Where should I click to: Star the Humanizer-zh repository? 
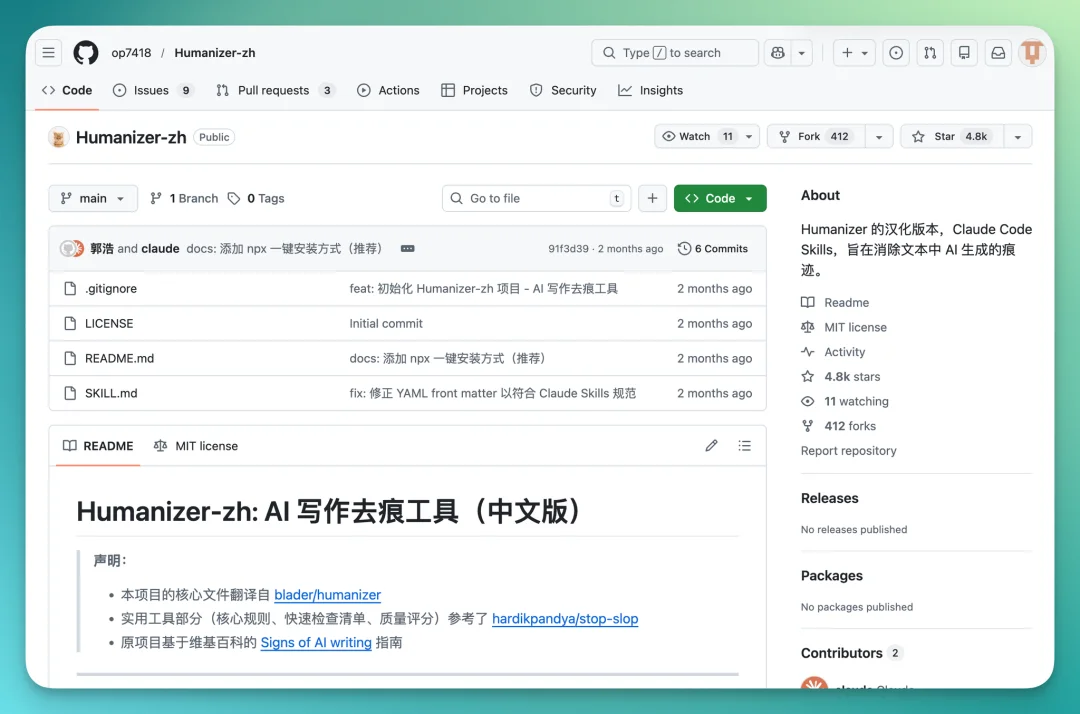[947, 136]
